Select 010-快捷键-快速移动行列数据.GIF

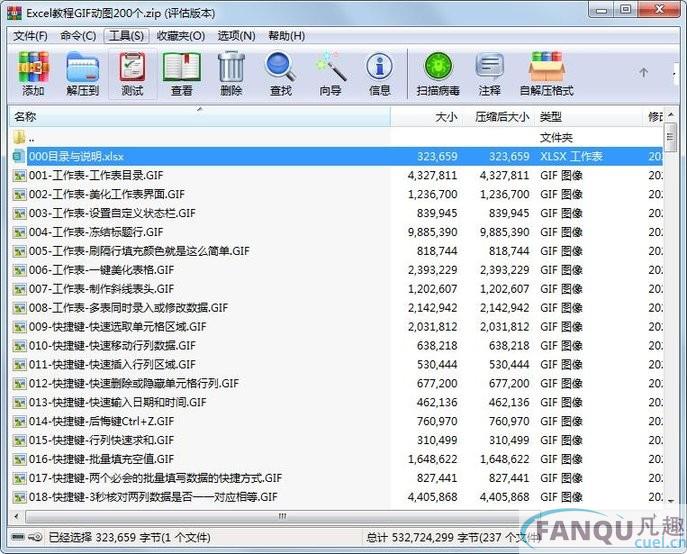tap(112, 346)
